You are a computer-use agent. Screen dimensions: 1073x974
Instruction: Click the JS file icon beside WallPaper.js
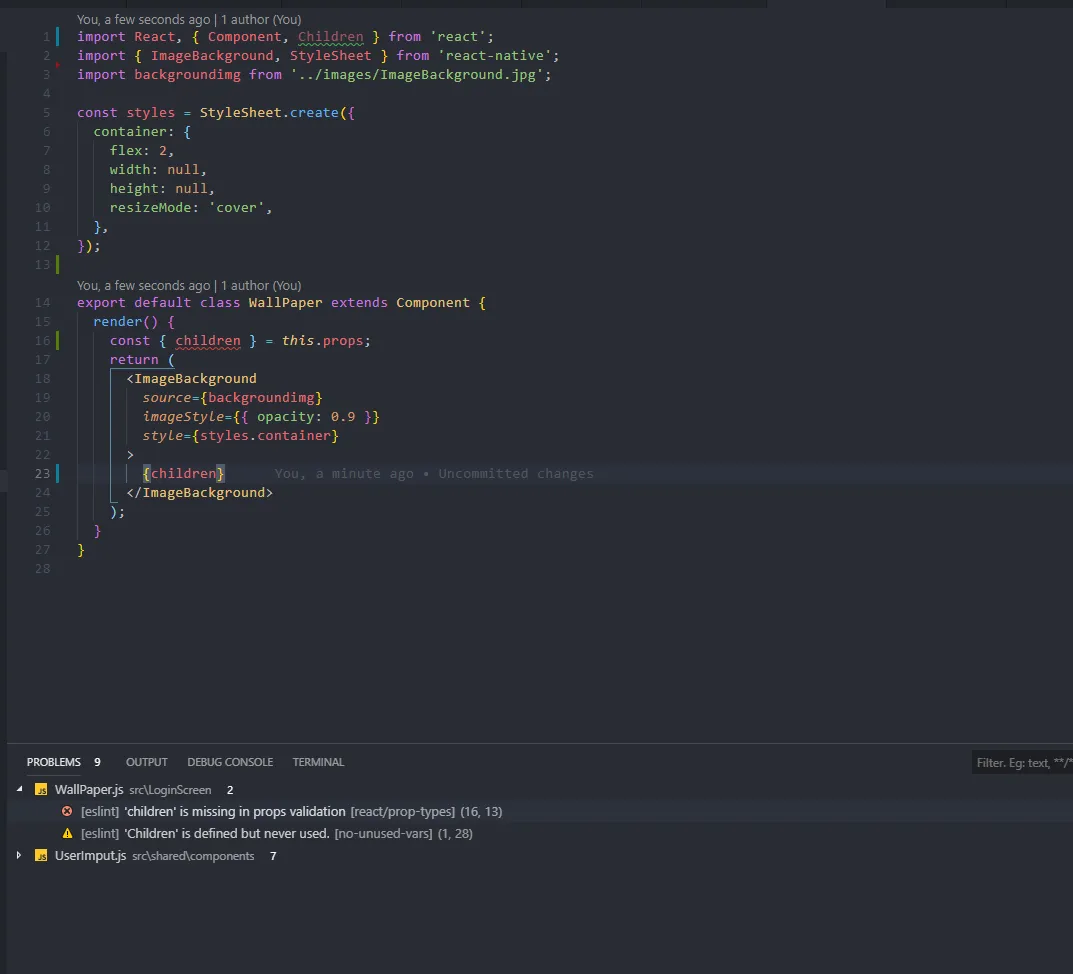[41, 789]
